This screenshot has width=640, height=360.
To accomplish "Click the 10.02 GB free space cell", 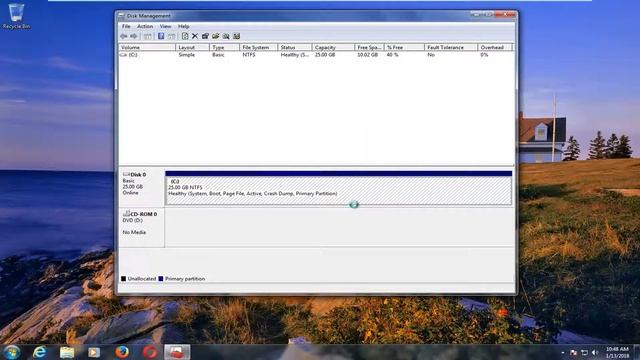I will [367, 55].
